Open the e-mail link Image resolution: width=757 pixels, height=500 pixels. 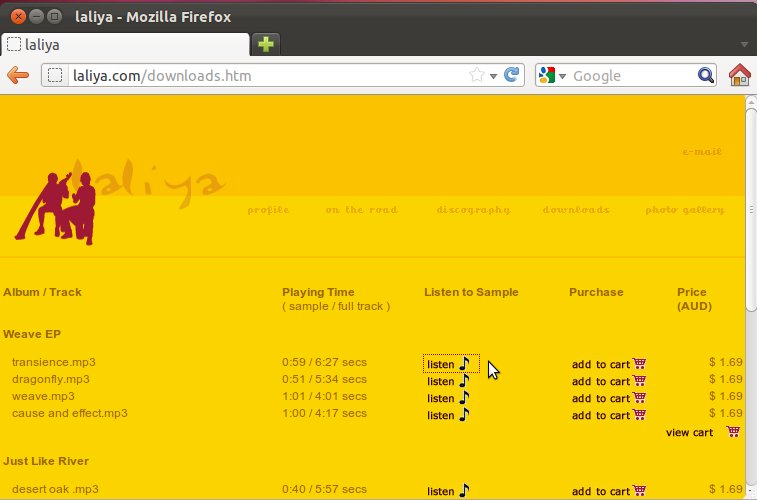702,152
